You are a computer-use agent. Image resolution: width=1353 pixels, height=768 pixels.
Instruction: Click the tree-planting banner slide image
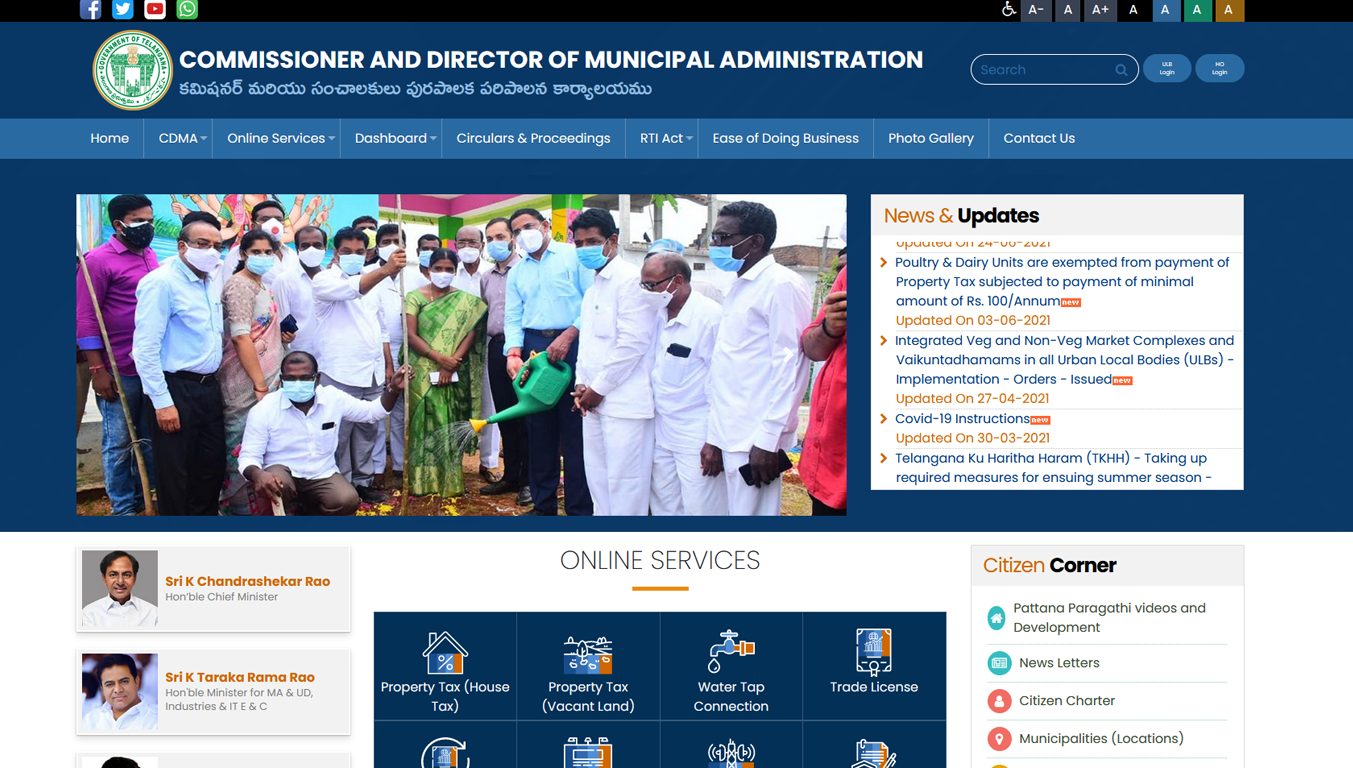click(x=461, y=355)
